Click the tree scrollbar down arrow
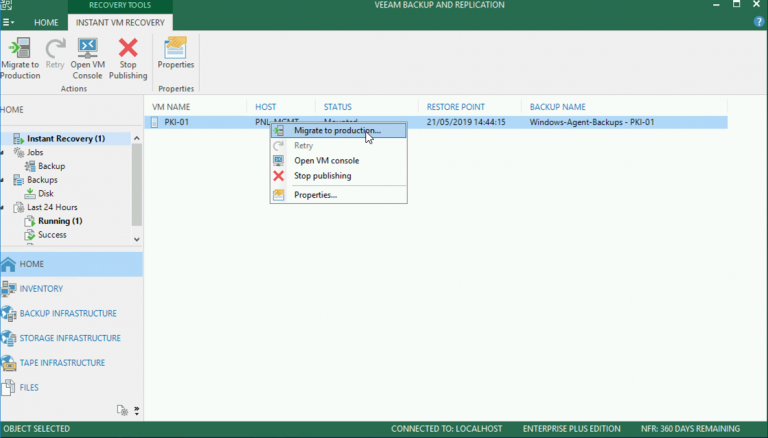 [137, 239]
